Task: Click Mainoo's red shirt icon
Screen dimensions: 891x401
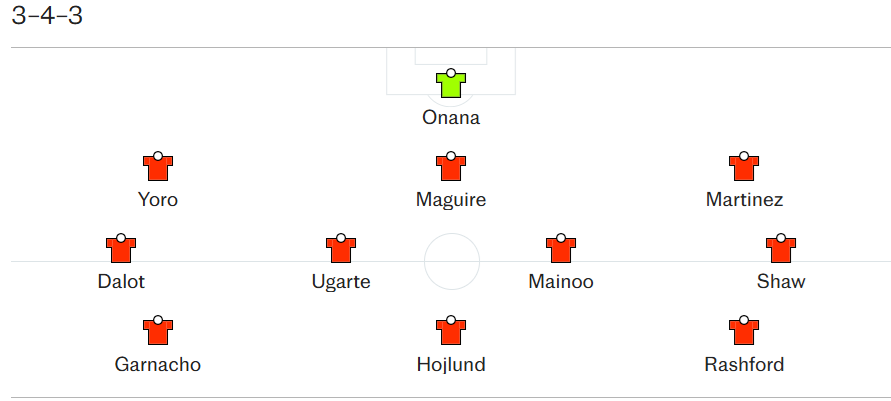Action: tap(561, 249)
